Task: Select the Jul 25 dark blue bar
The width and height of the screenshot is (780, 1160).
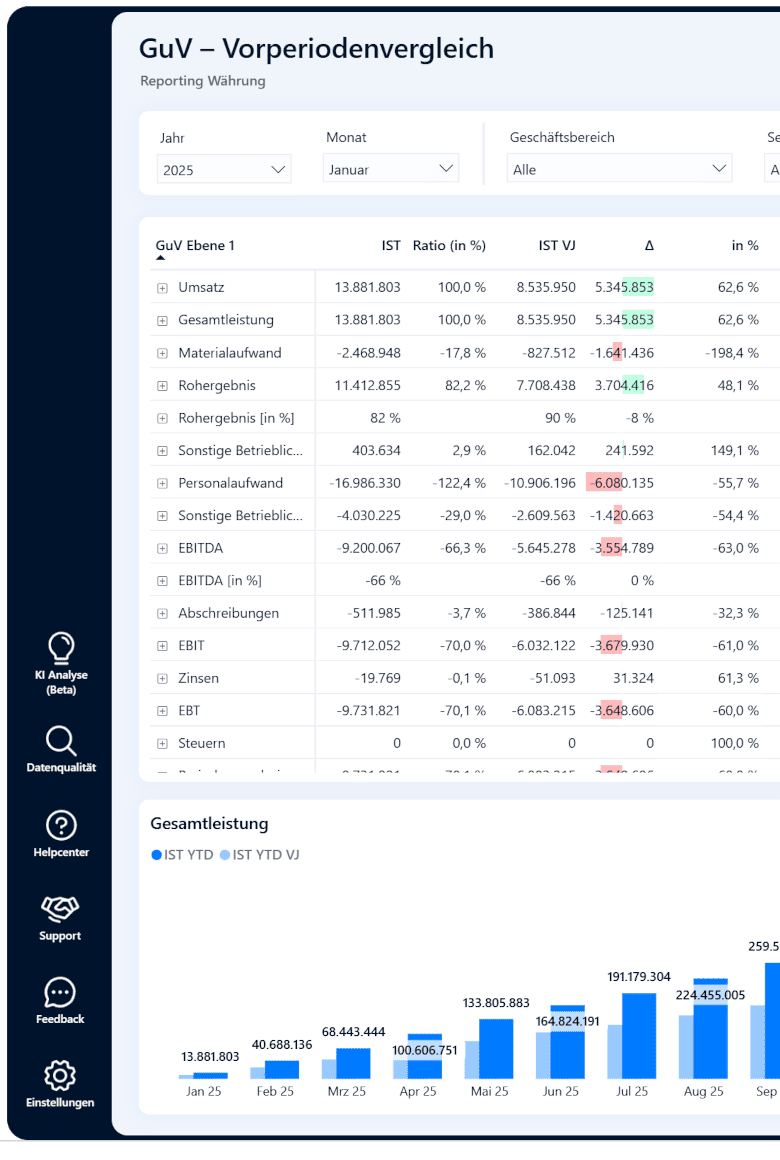Action: [639, 1036]
